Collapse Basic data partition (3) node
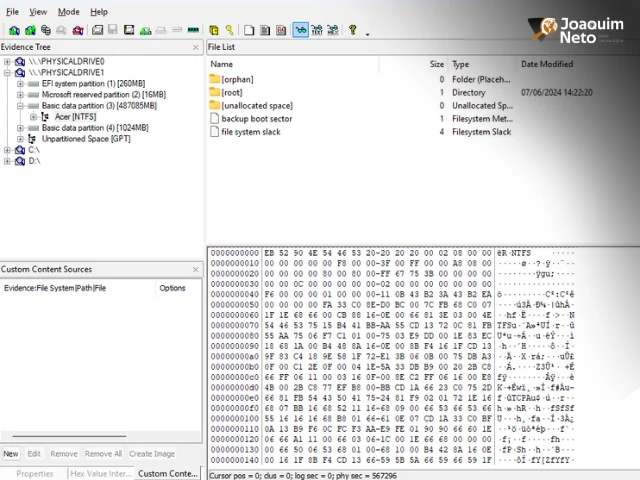Image resolution: width=640 pixels, height=480 pixels. click(20, 106)
